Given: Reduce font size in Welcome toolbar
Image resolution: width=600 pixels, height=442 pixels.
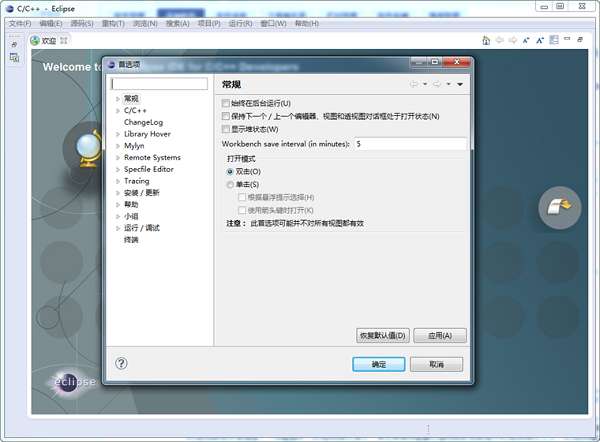Looking at the screenshot, I should (x=526, y=40).
